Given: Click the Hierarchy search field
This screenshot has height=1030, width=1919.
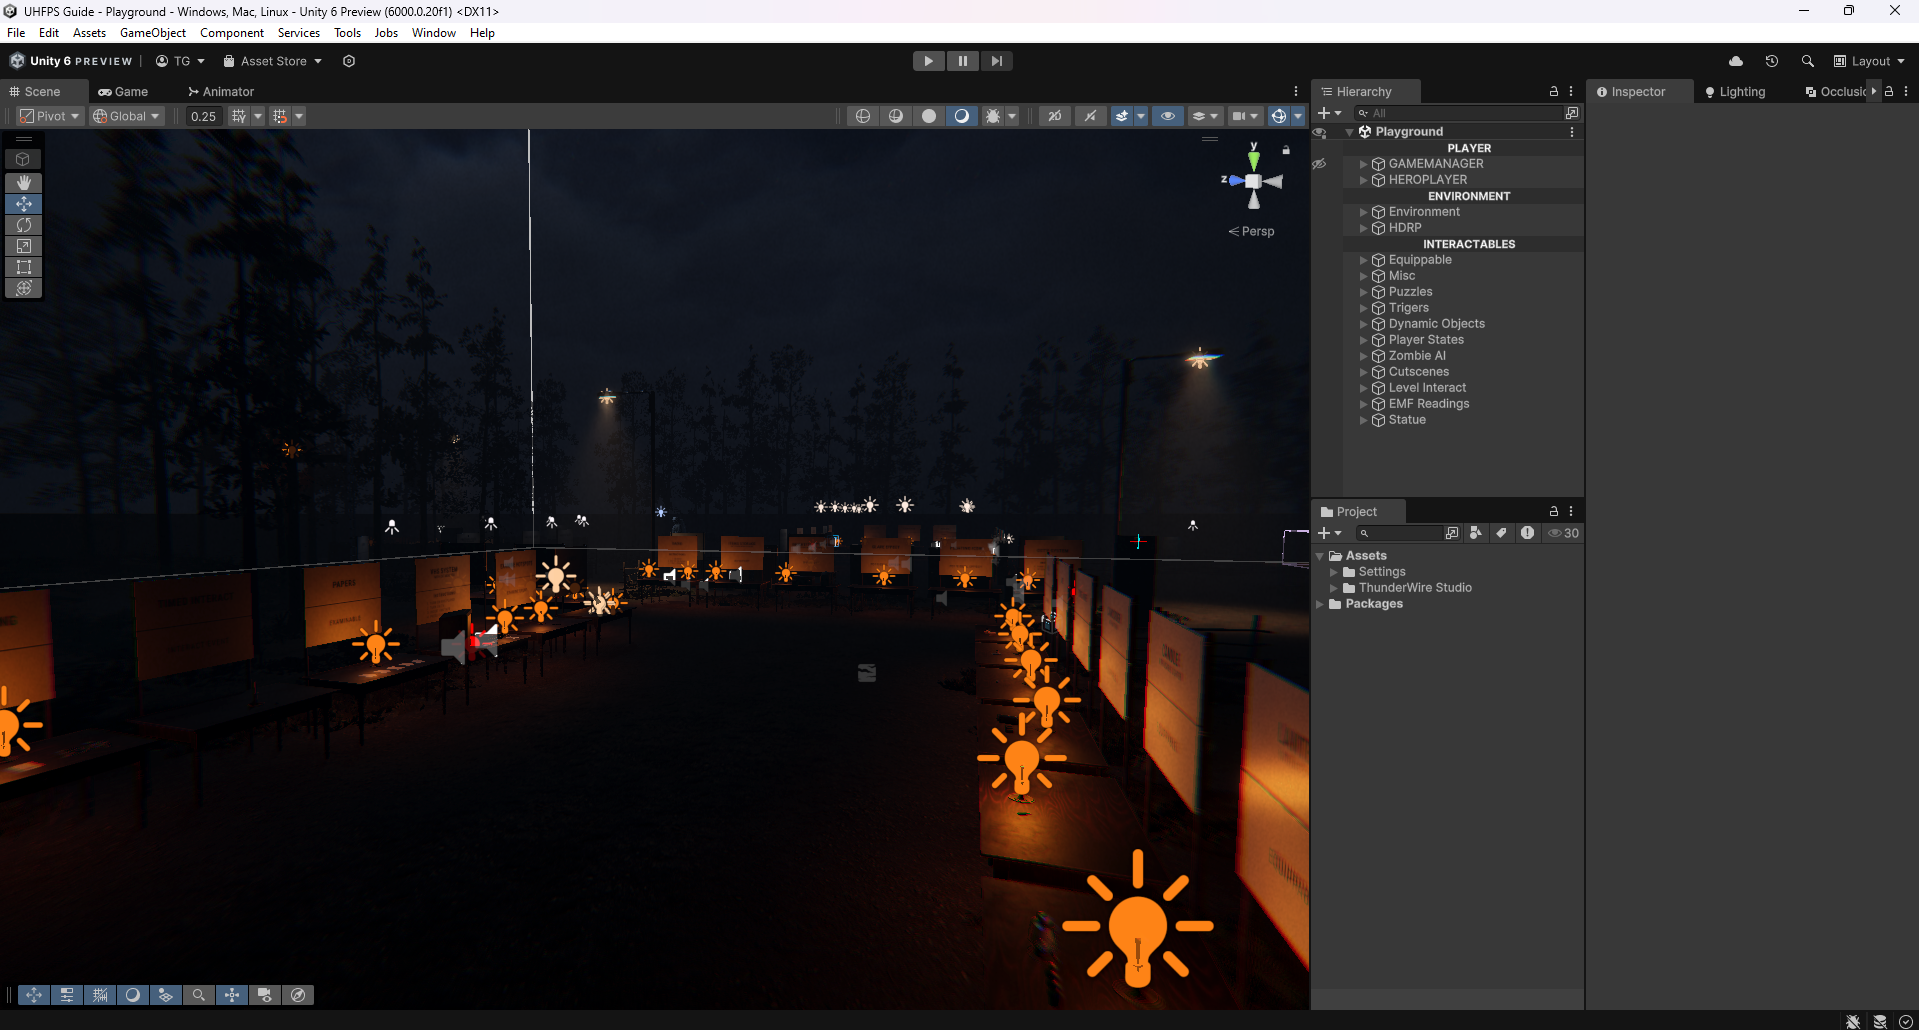Looking at the screenshot, I should [x=1460, y=113].
